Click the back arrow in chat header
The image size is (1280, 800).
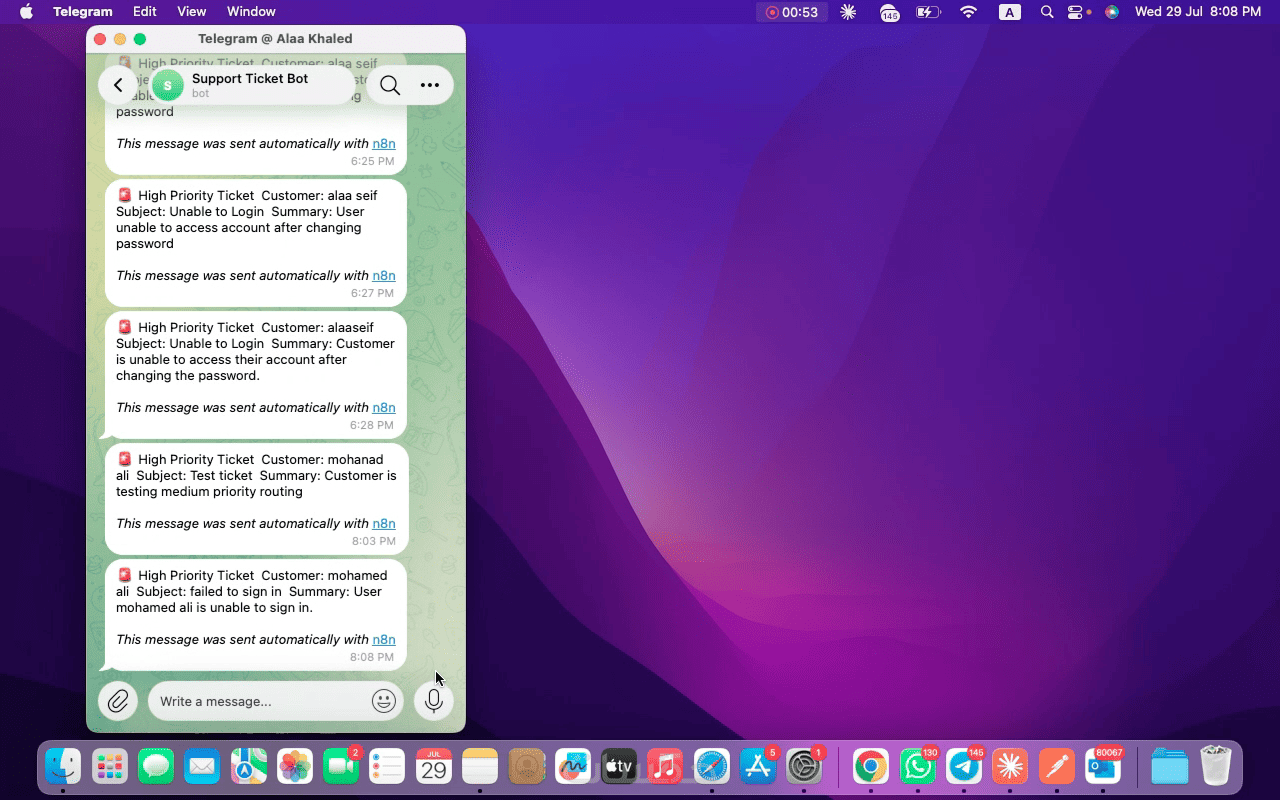pos(118,86)
